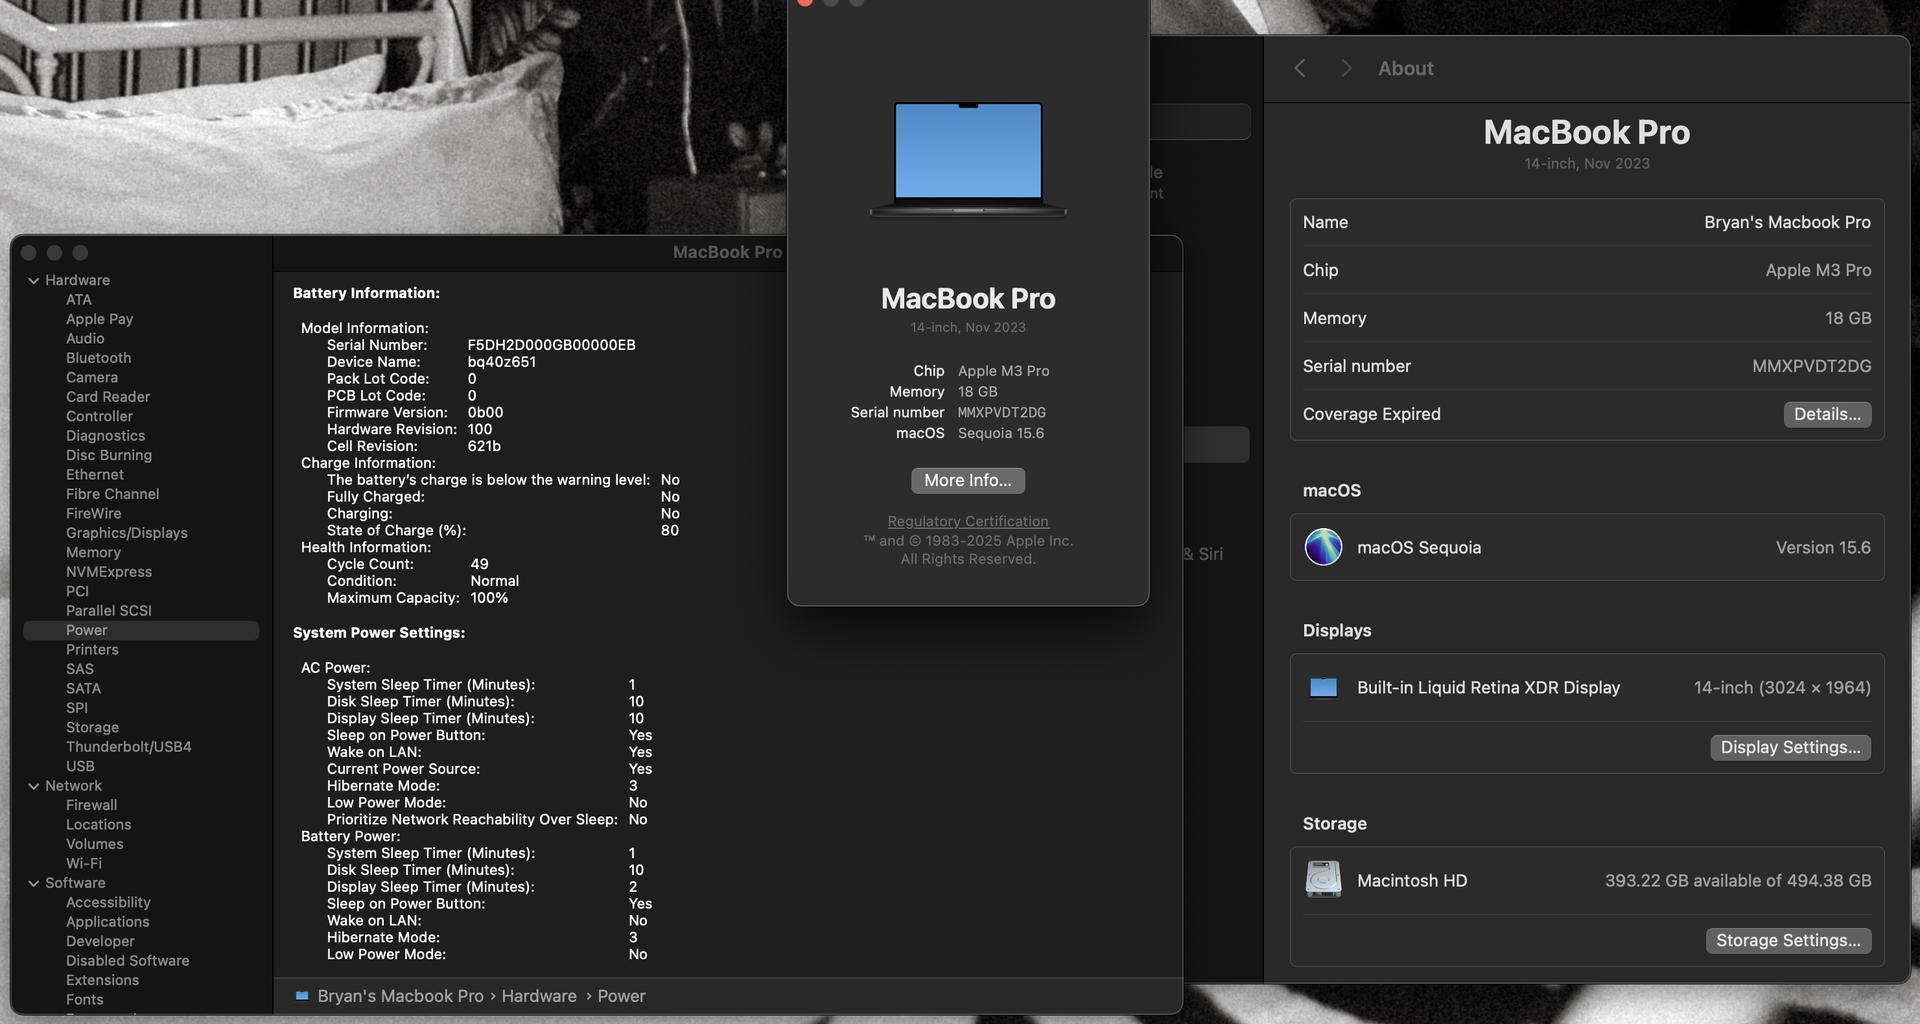Close the About This Mac window

(x=805, y=2)
